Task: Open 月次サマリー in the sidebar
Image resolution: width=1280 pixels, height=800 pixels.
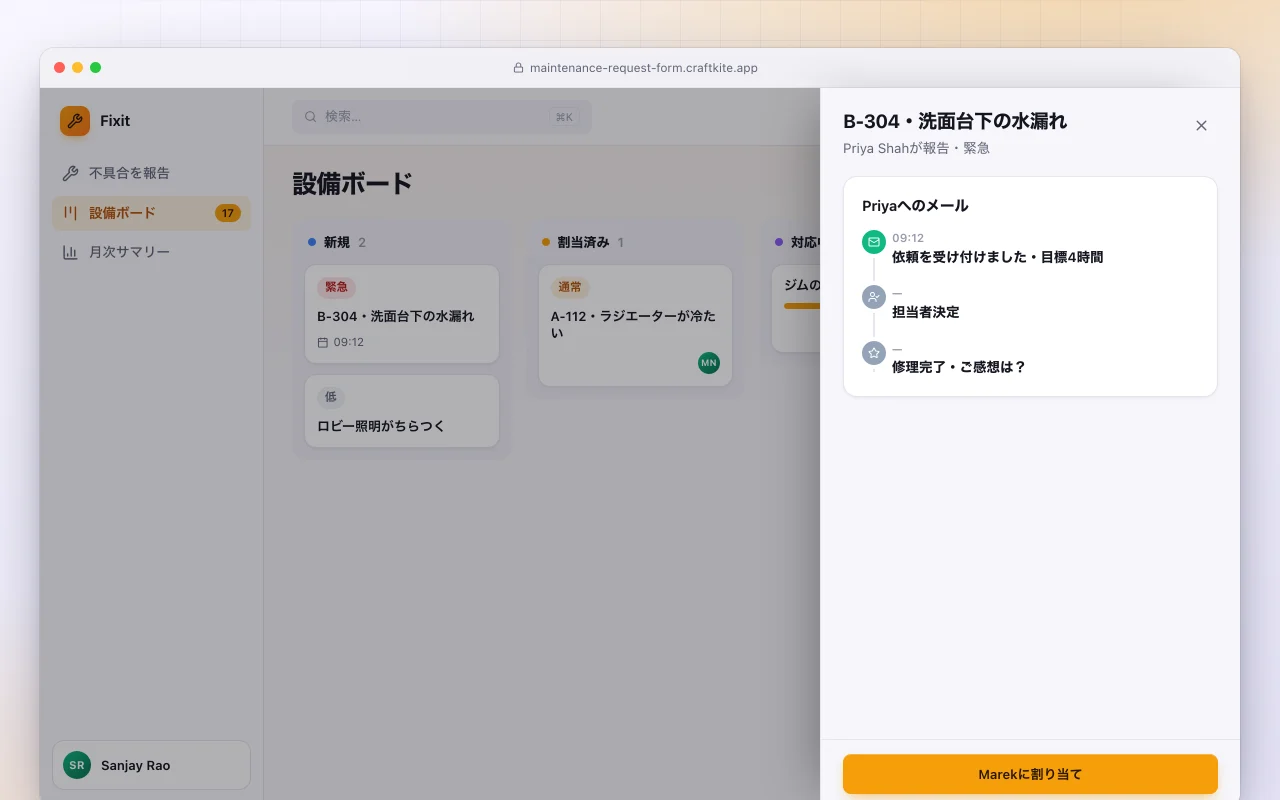Action: (x=151, y=252)
